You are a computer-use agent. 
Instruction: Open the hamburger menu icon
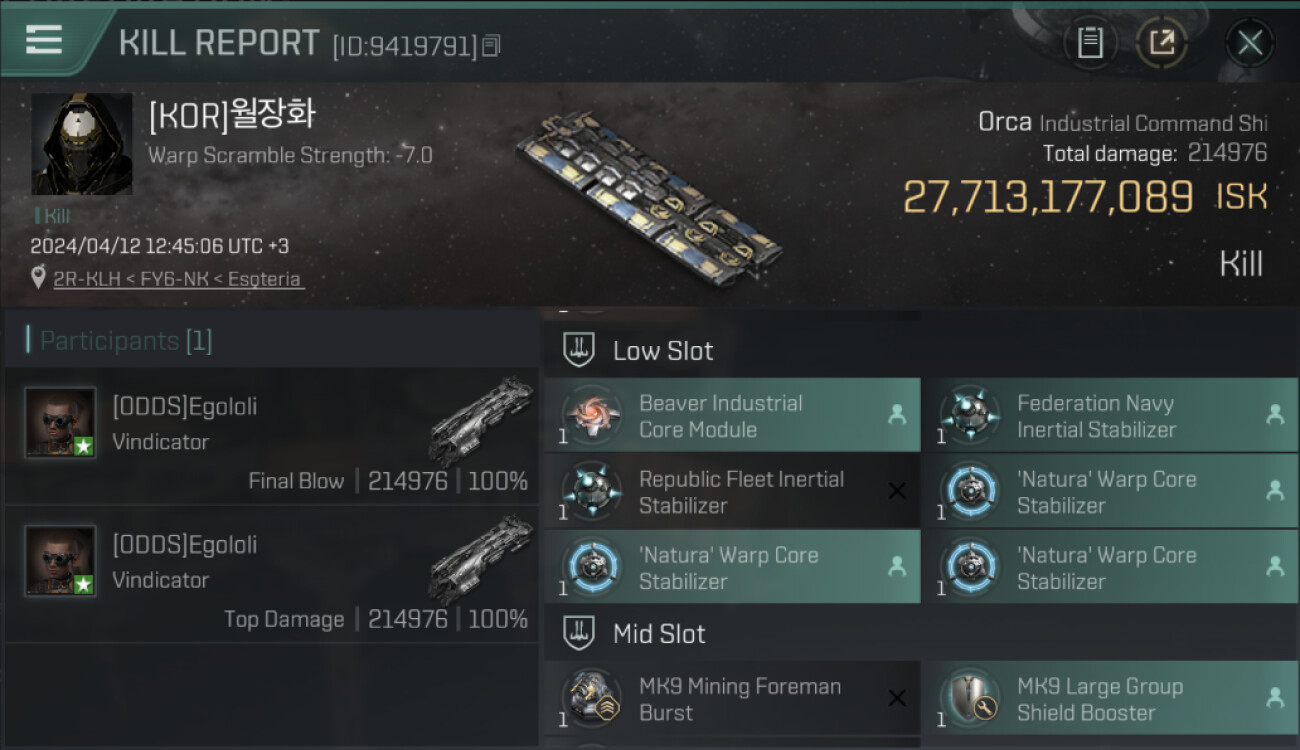pyautogui.click(x=44, y=40)
